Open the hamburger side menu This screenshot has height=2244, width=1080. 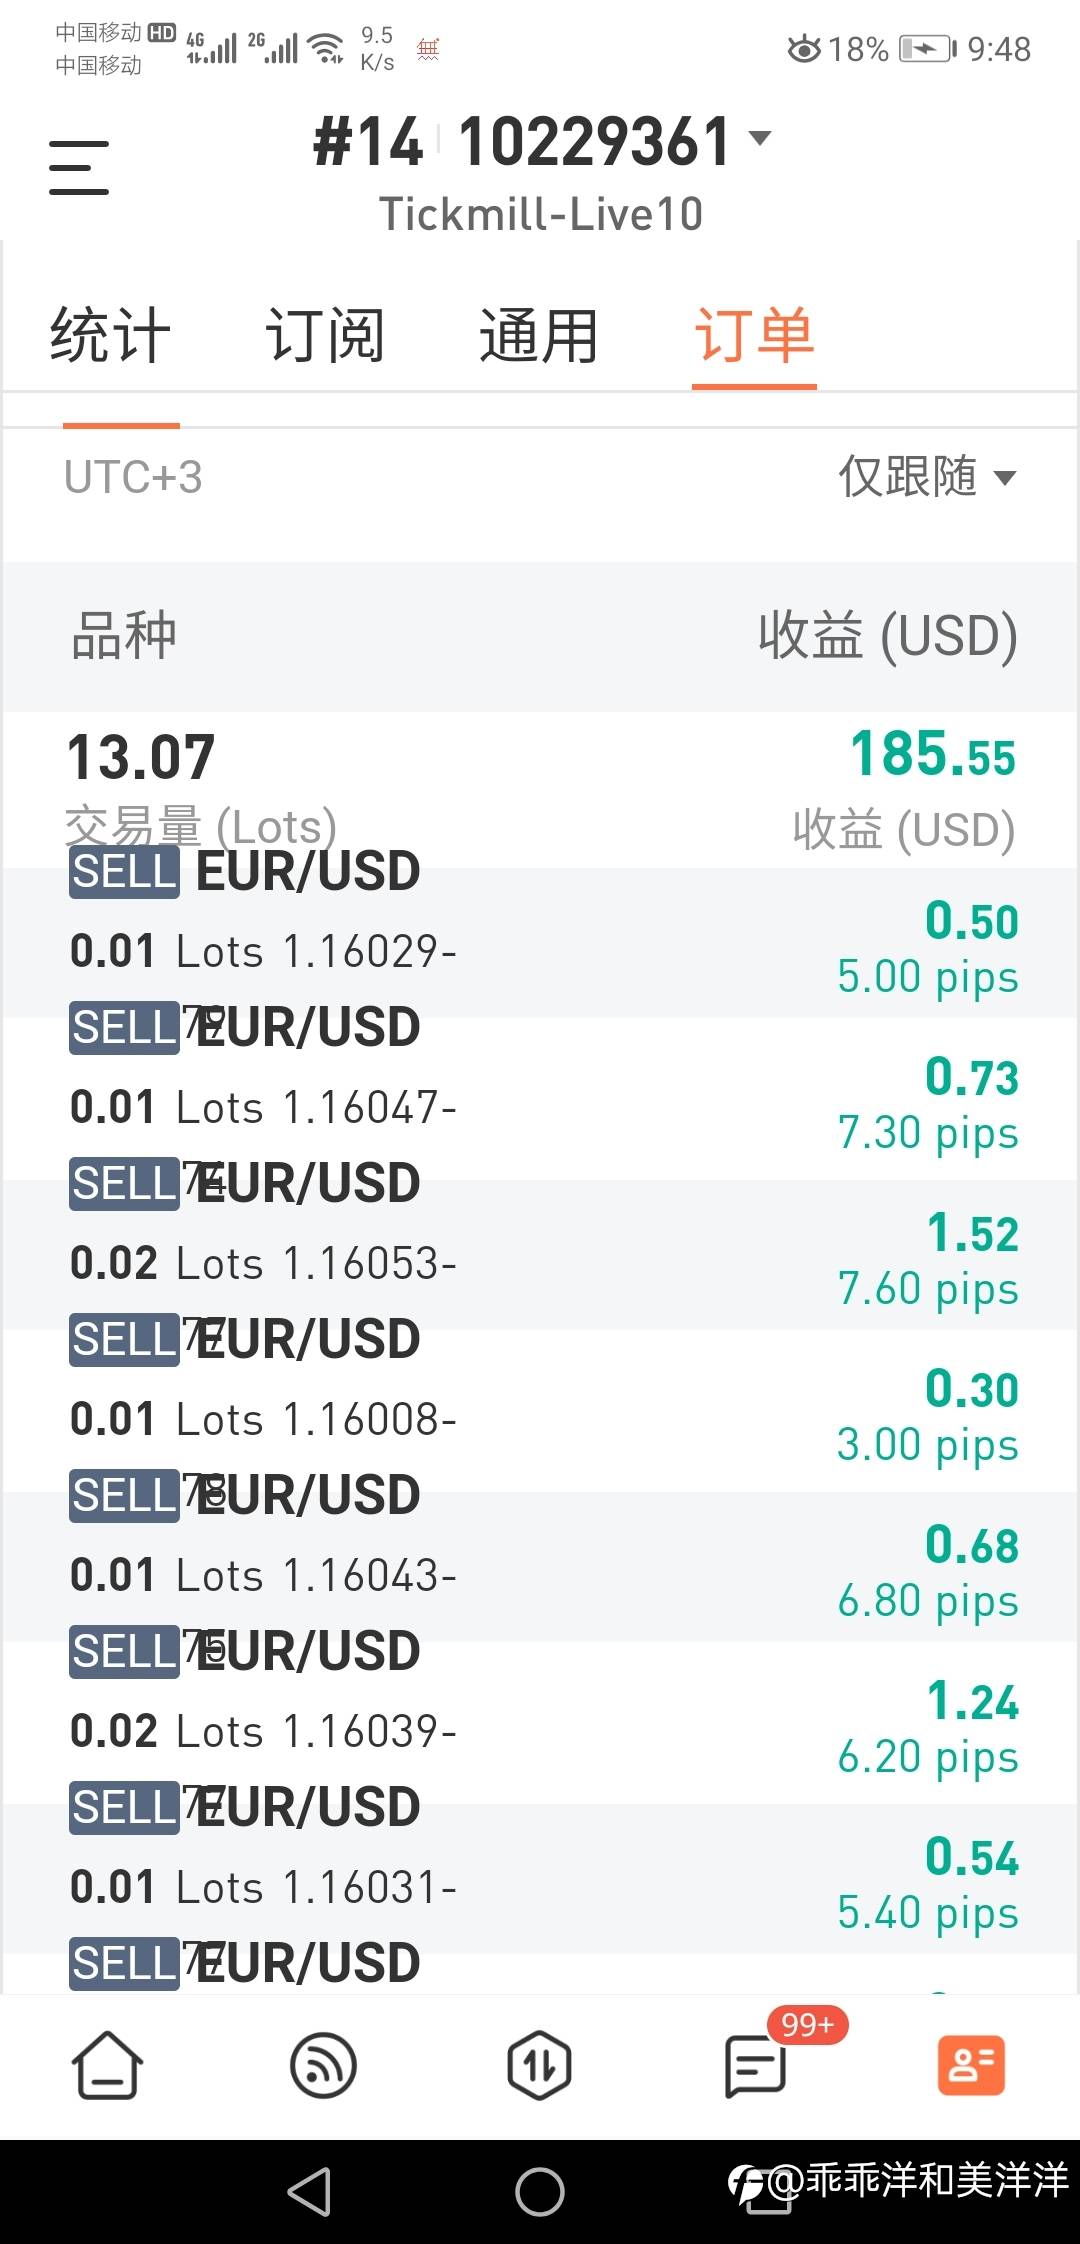(78, 167)
